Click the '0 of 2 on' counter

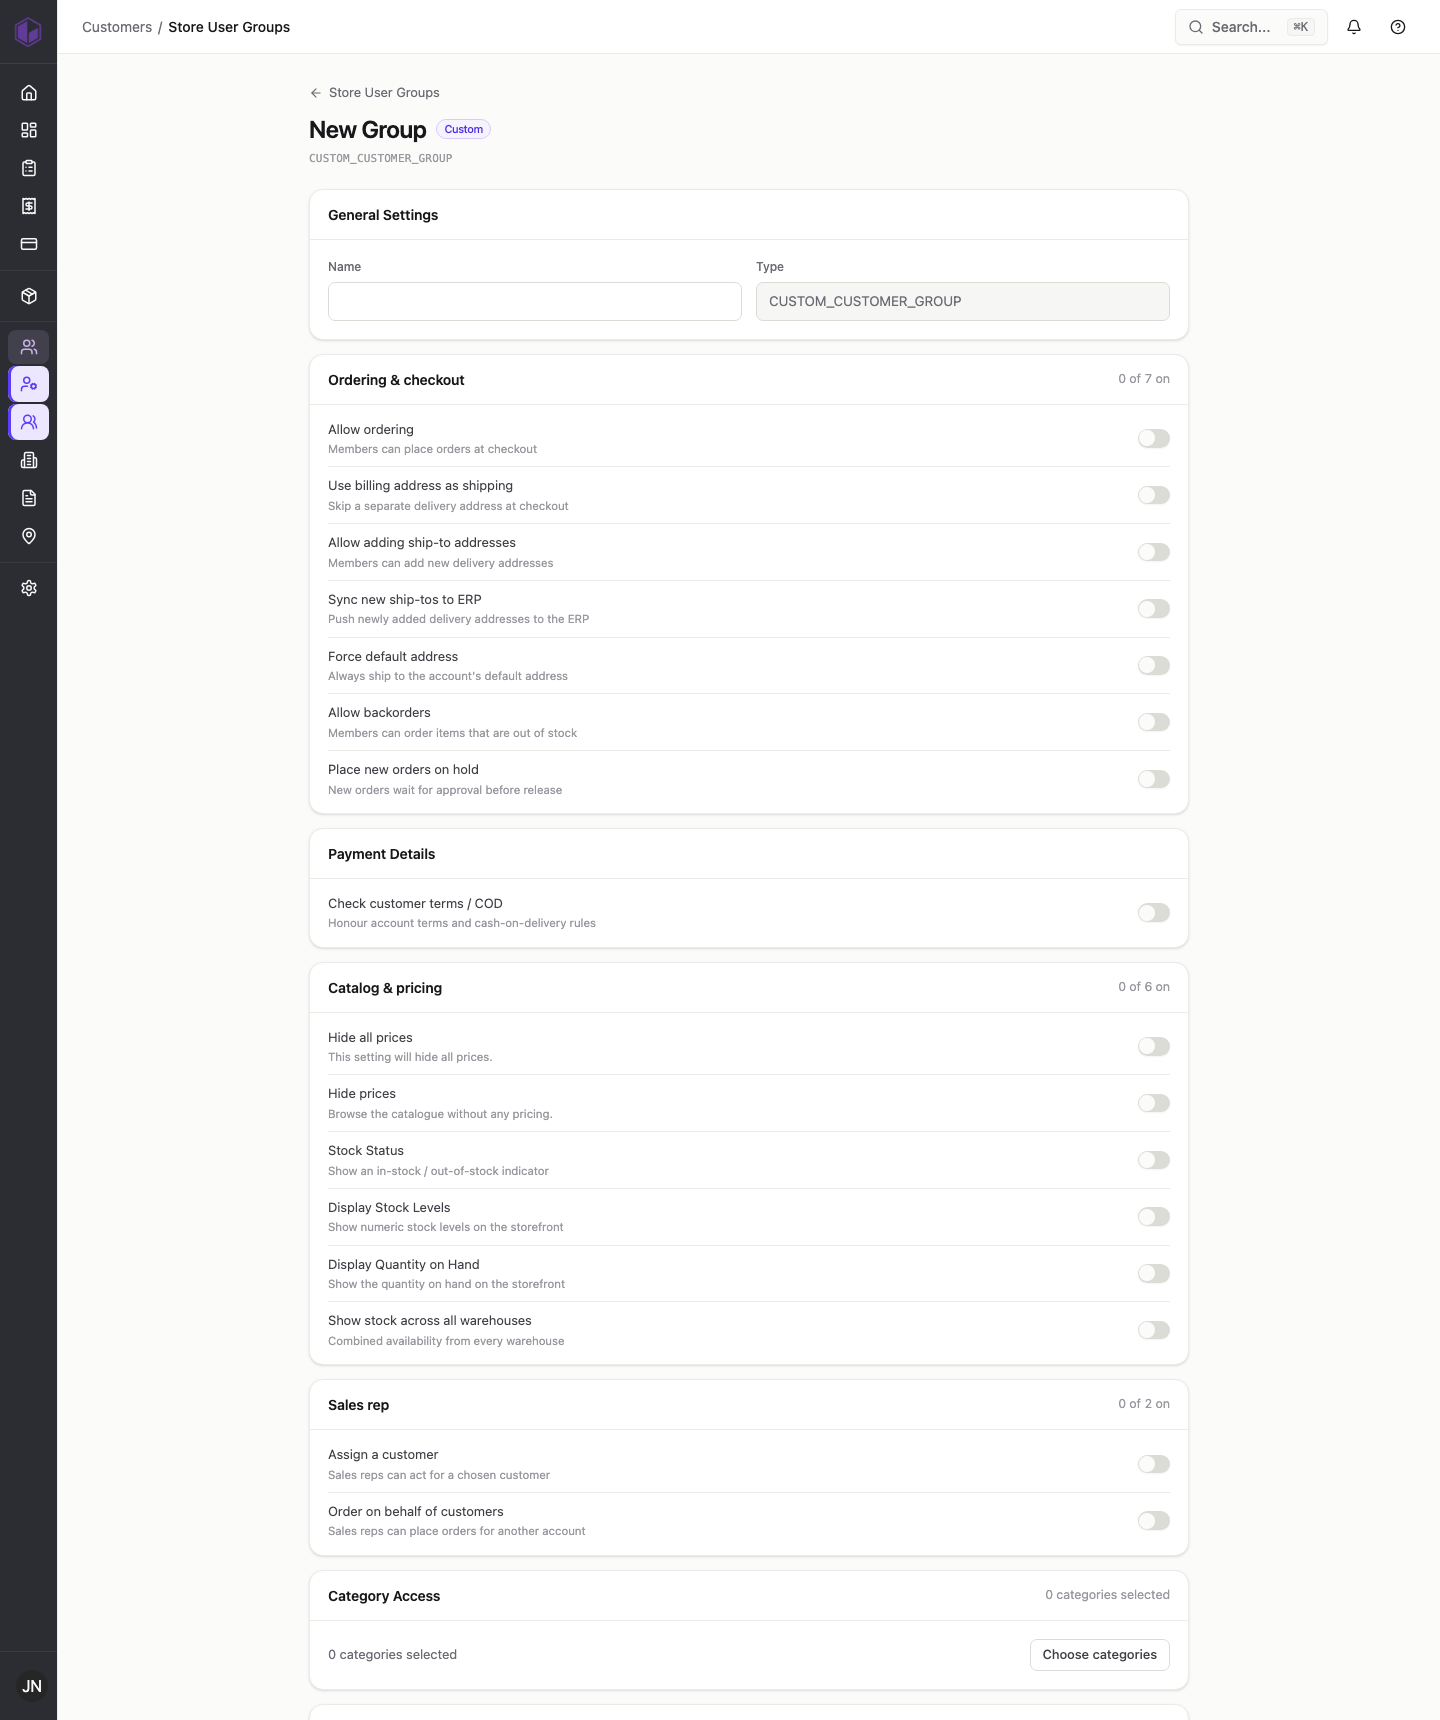click(1144, 1404)
